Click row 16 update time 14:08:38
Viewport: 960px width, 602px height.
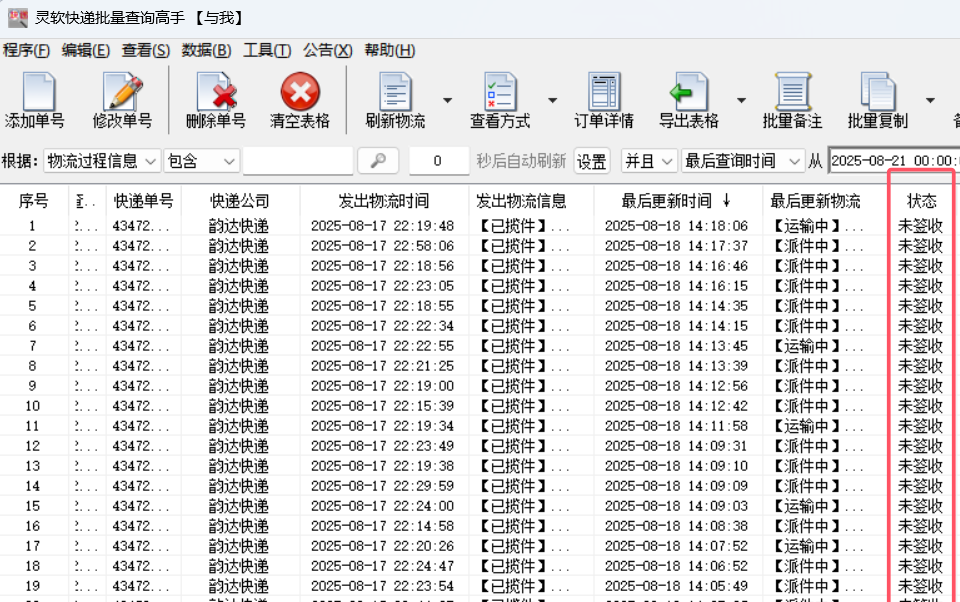click(677, 526)
